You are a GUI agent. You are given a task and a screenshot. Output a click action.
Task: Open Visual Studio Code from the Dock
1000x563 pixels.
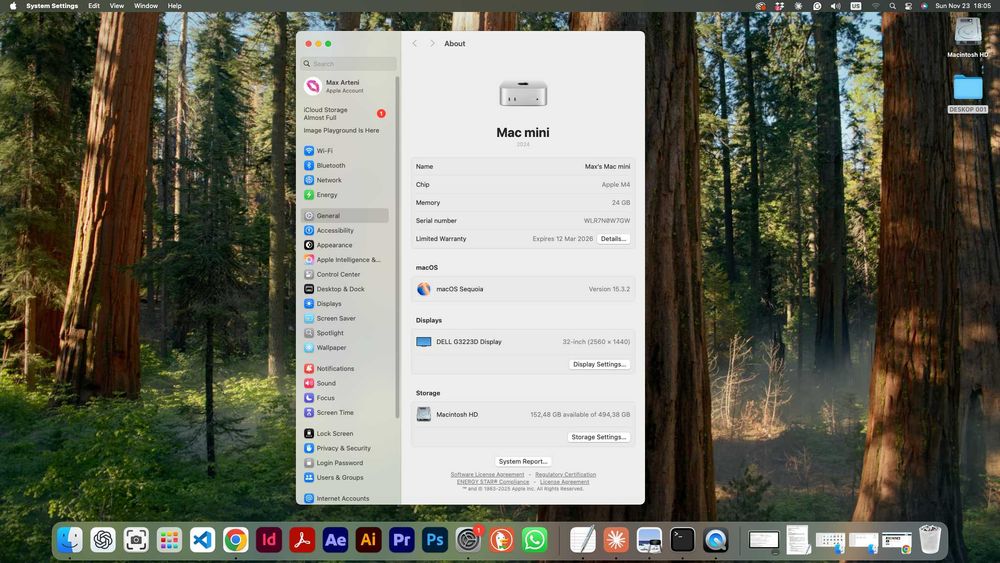[x=202, y=540]
